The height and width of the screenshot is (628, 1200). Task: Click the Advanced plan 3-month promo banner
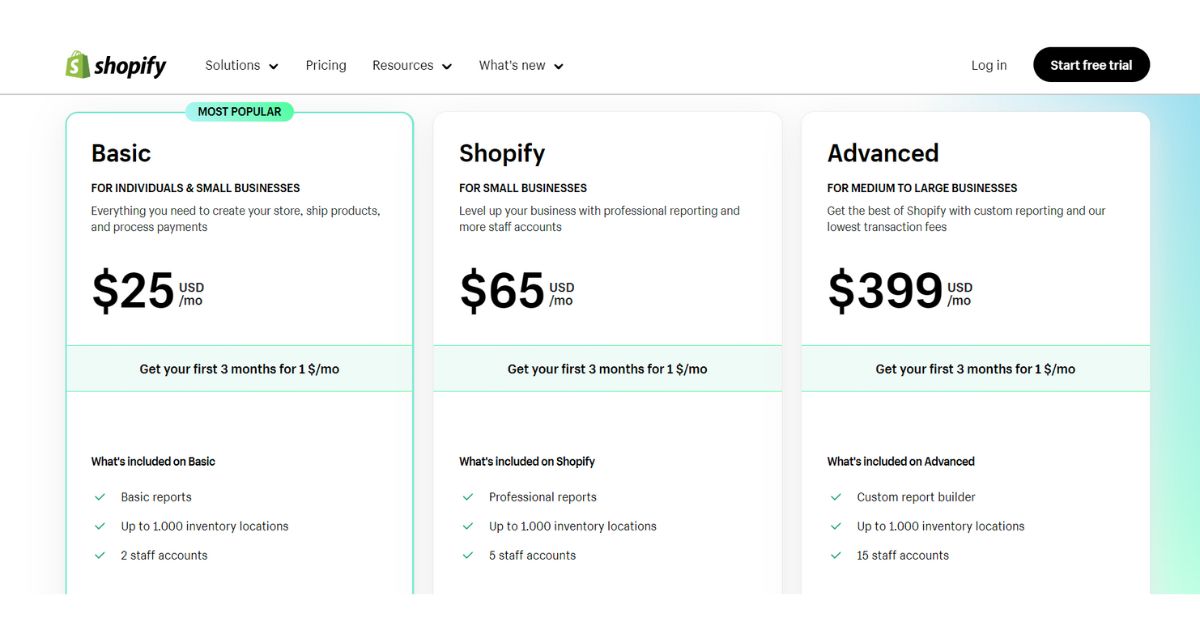(975, 368)
